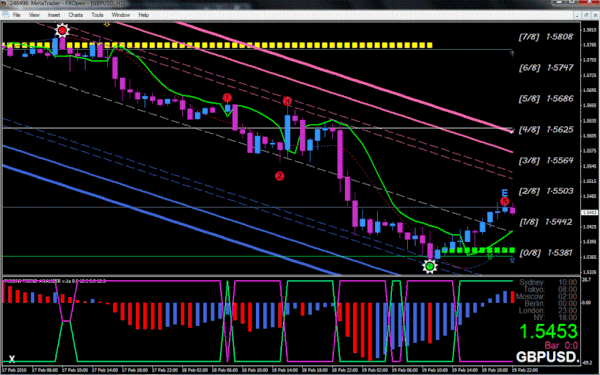
Task: Click the chart icon left of File menu
Action: (x=5, y=15)
